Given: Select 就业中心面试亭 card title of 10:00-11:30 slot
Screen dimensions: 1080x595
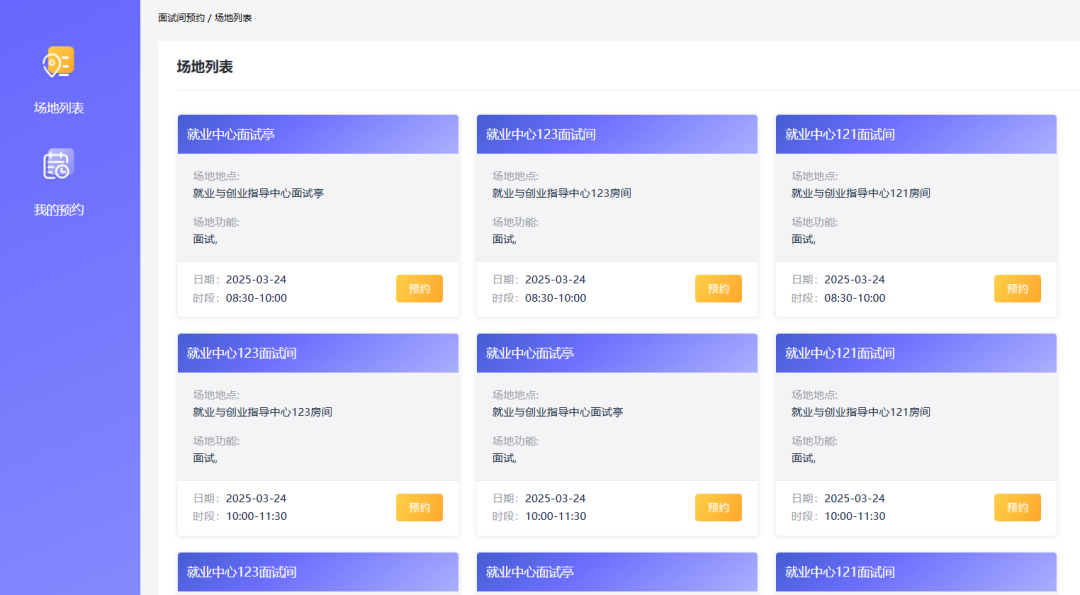Looking at the screenshot, I should (x=530, y=353).
